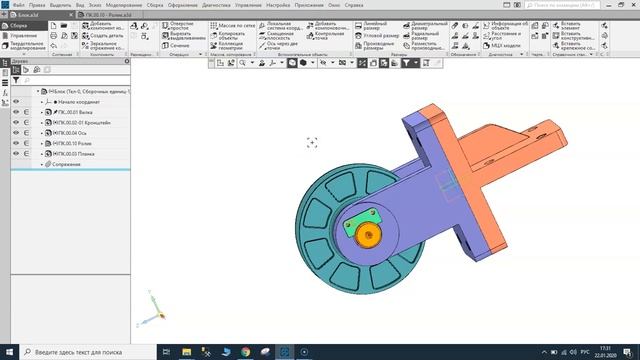Expand the Операции group dropdown arrow
Image resolution: width=640 pixels, height=360 pixels.
click(200, 54)
